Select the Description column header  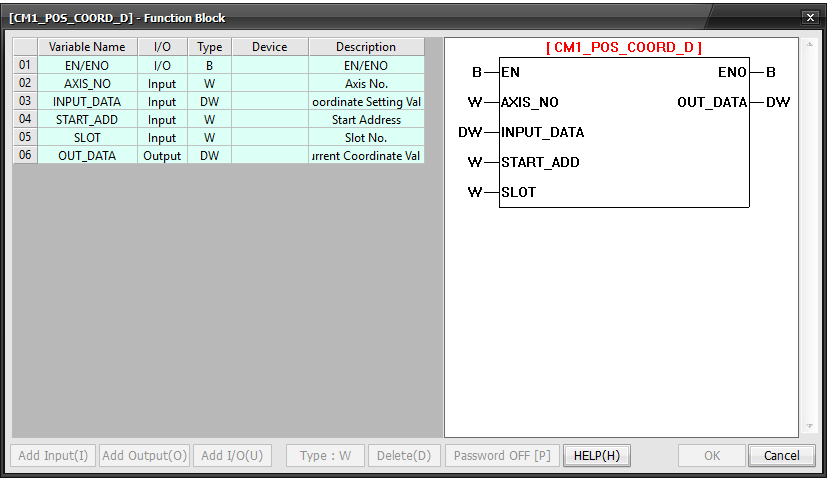[x=366, y=47]
